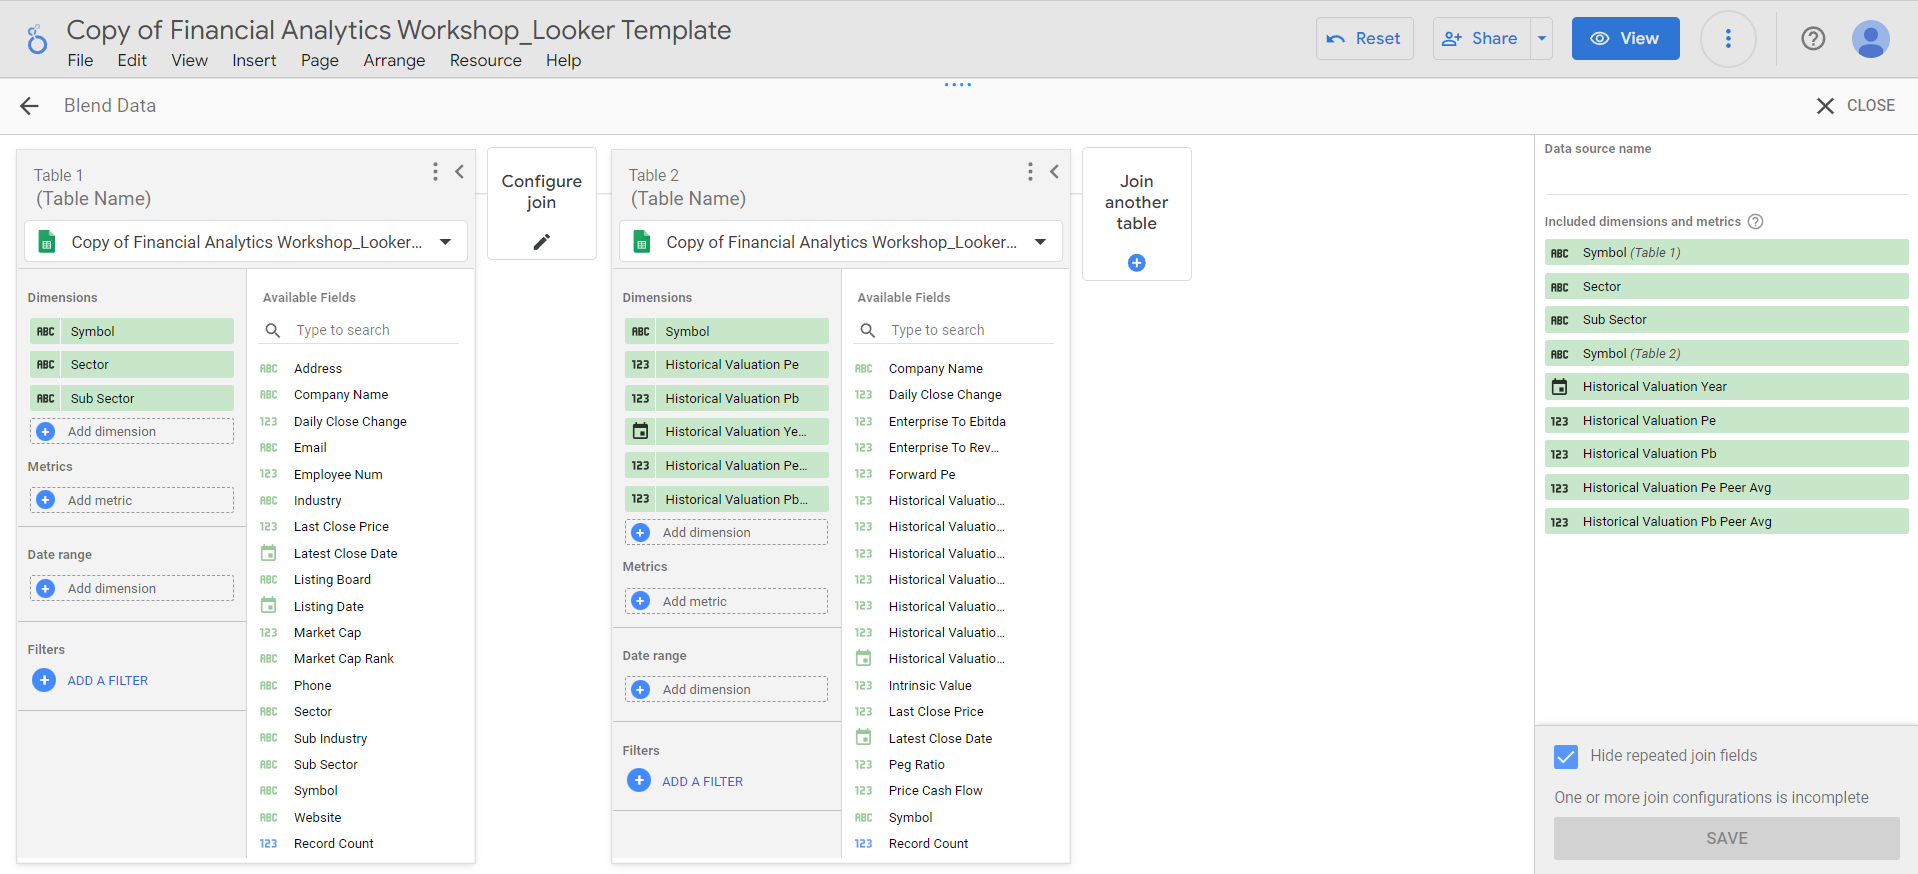Click calendar icon for Historical Valuation Year in included list

click(1559, 387)
